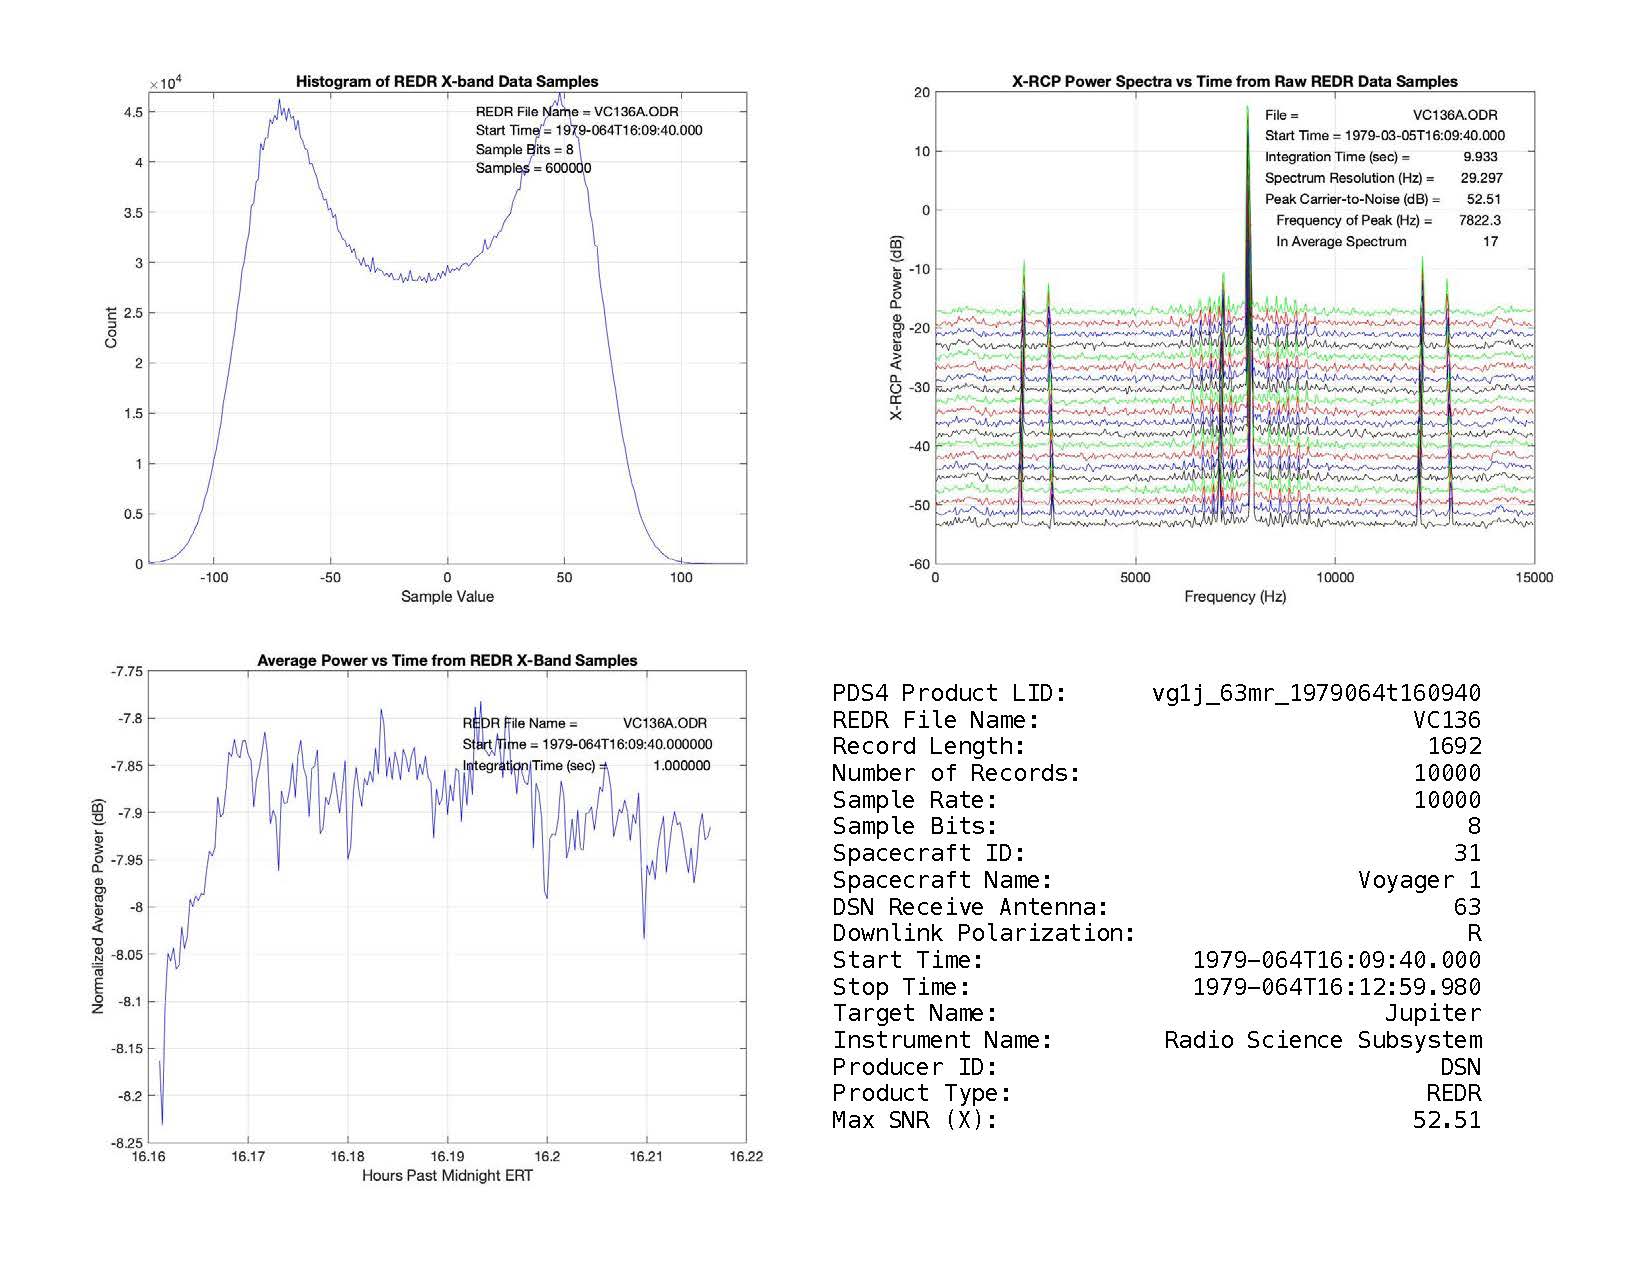
Task: Click the 'Hours Past Midnight ERT' axis label
Action: coord(447,1176)
